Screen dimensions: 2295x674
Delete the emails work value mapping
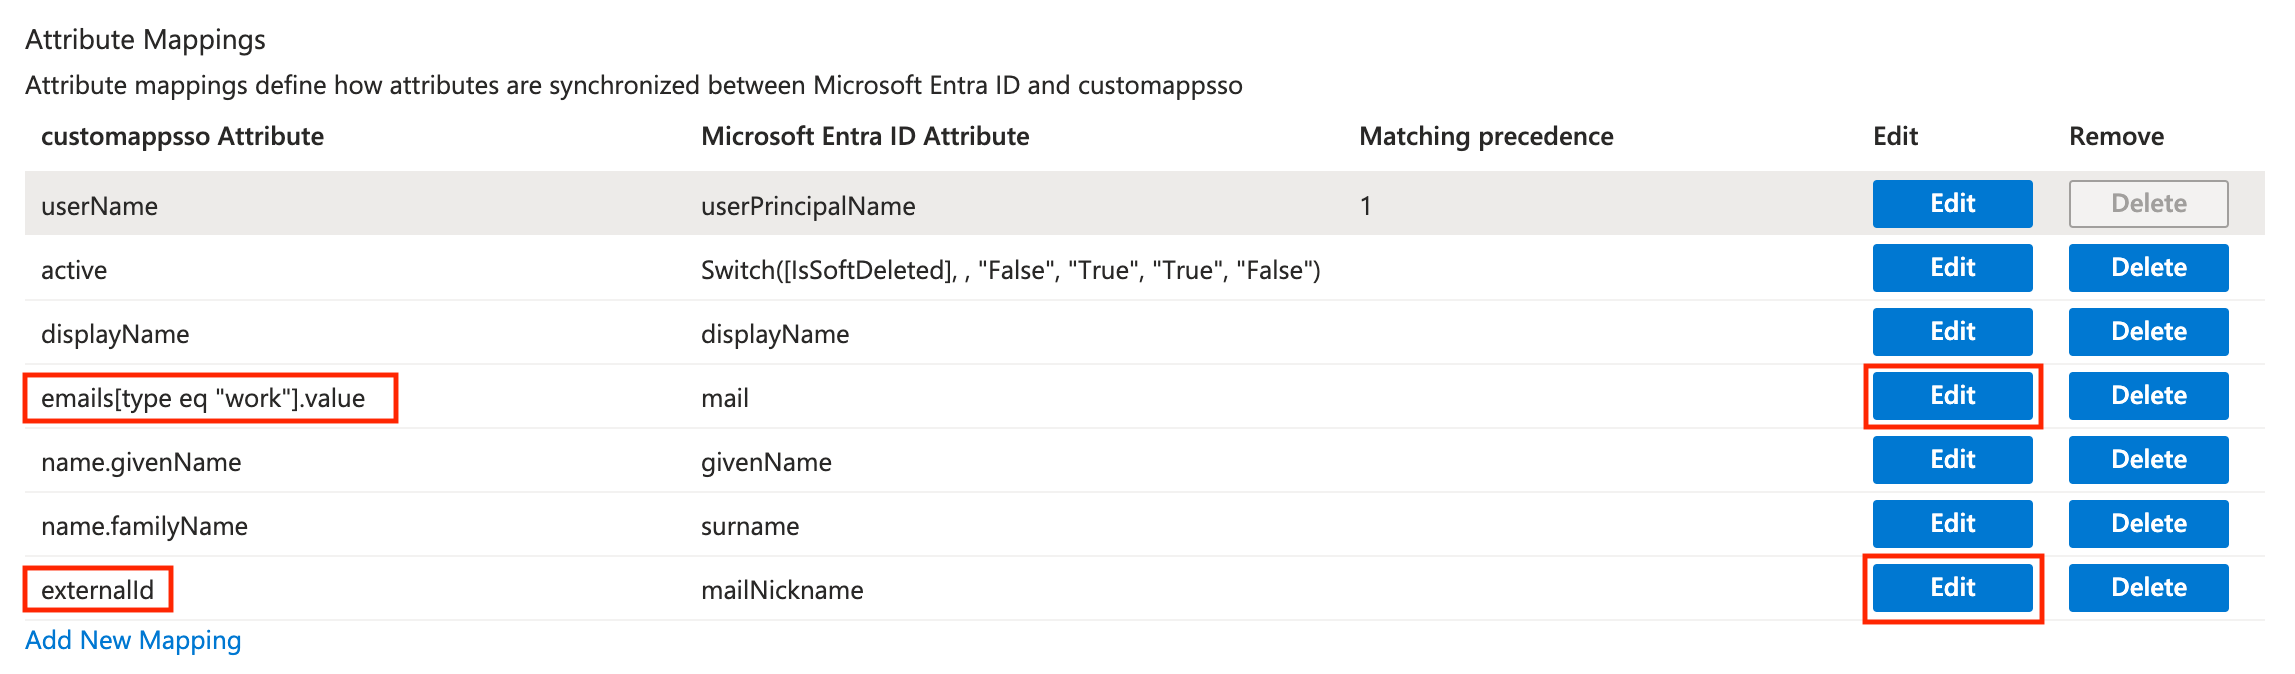tap(2148, 396)
